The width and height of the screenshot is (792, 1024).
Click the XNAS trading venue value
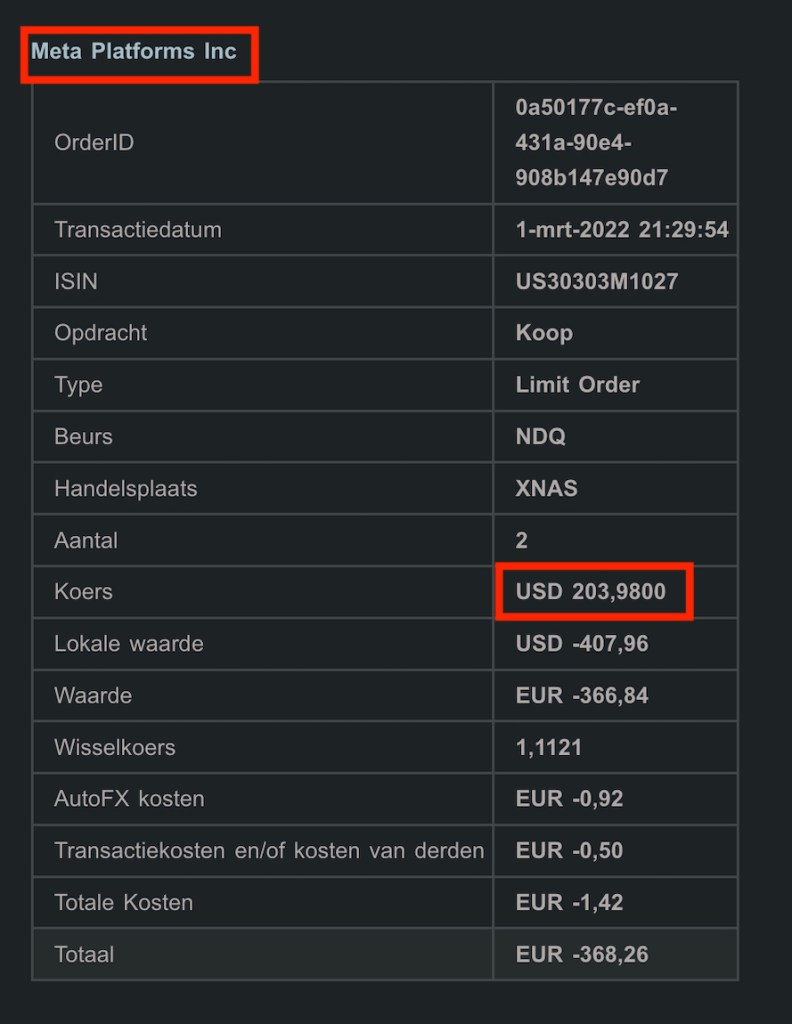[546, 489]
